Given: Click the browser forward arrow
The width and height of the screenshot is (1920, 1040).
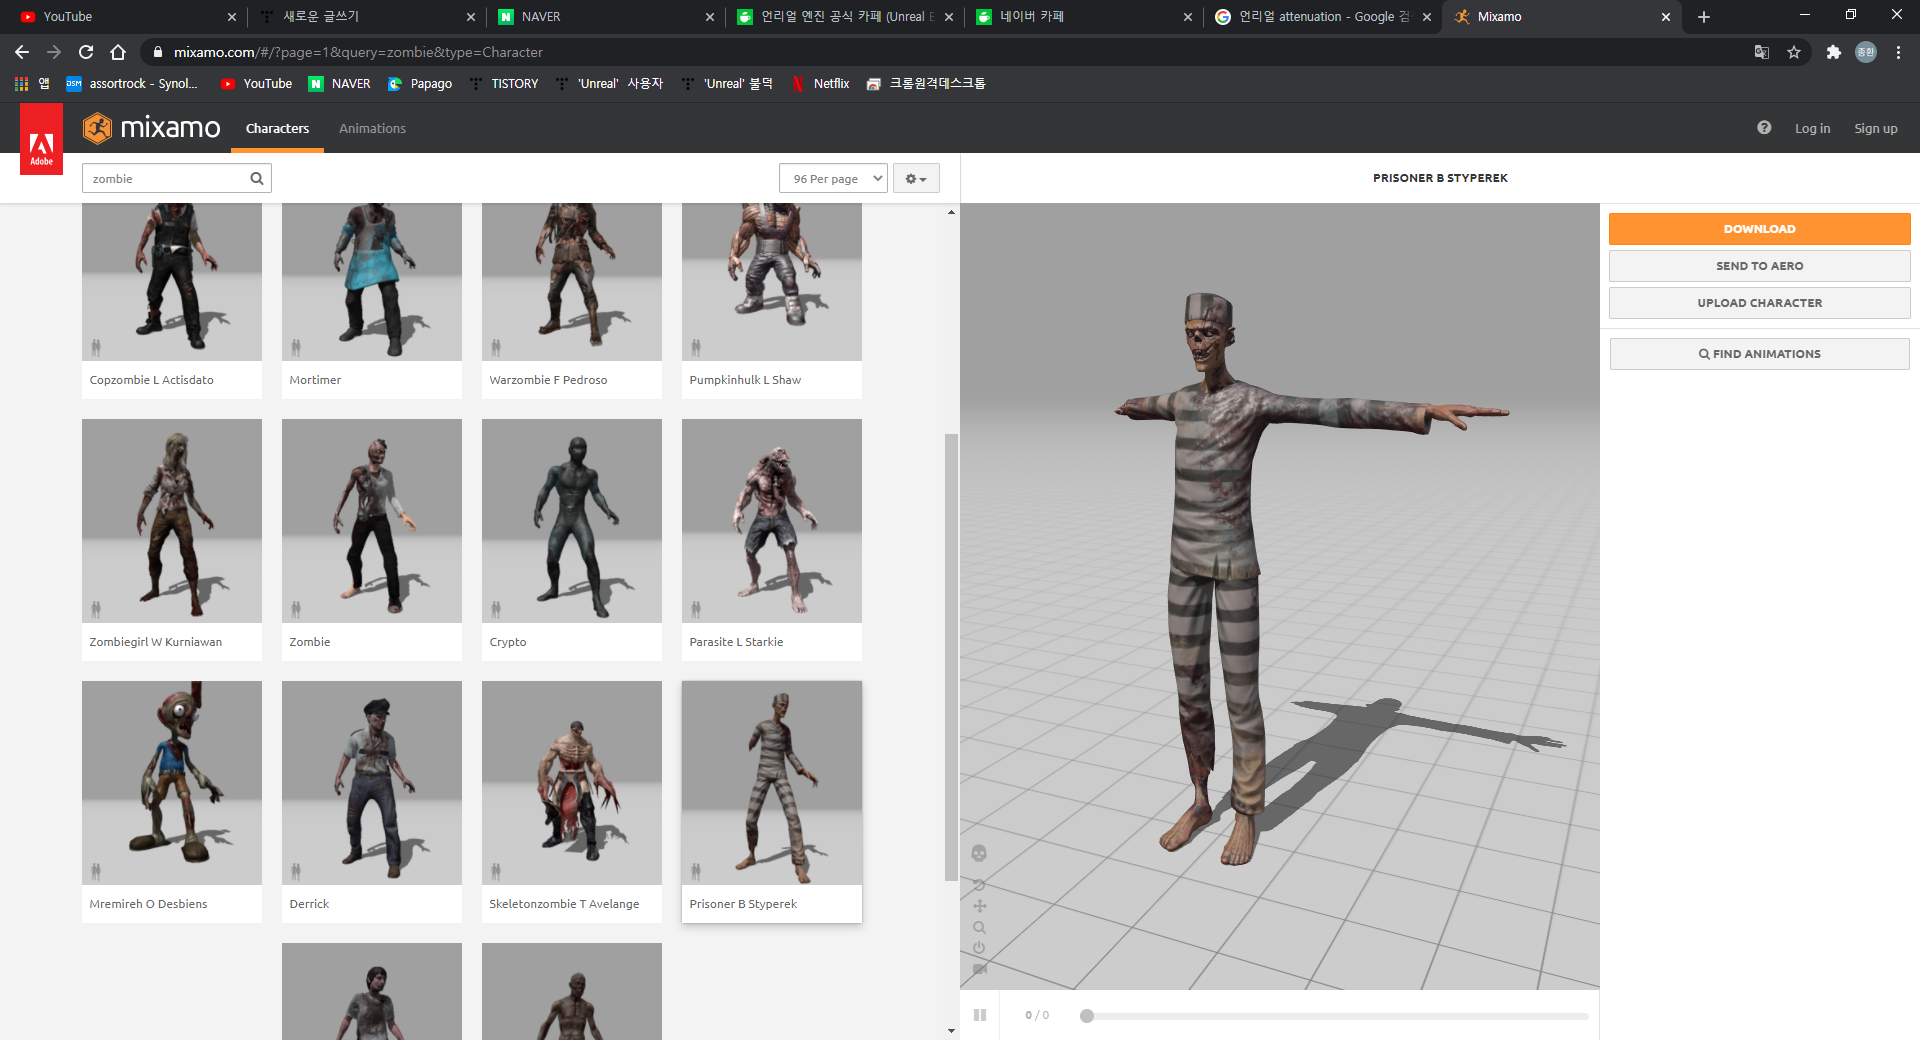Looking at the screenshot, I should 54,52.
